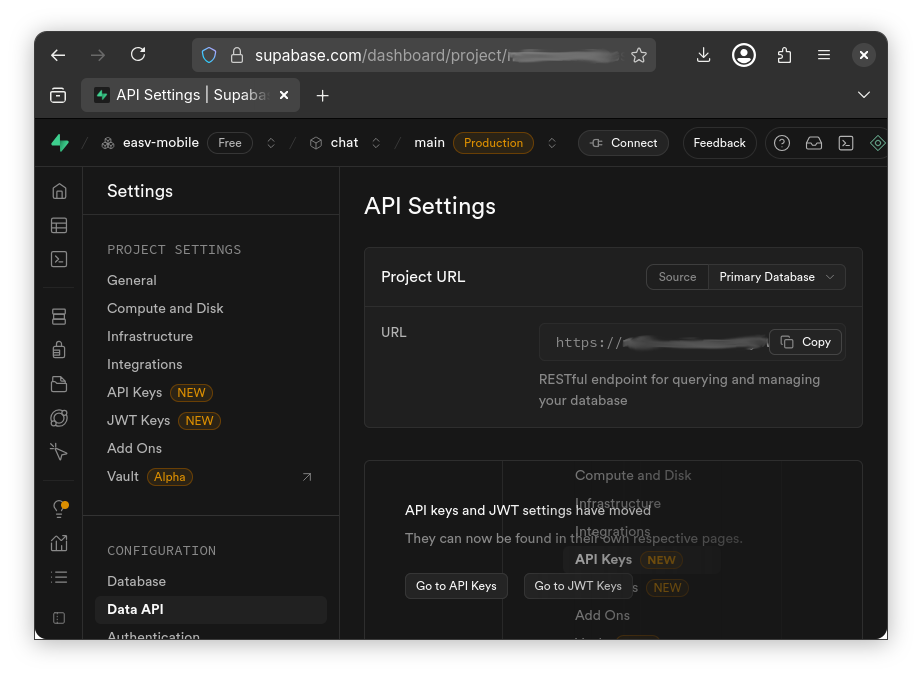Go back with the browser back arrow
This screenshot has width=922, height=677.
tap(58, 55)
